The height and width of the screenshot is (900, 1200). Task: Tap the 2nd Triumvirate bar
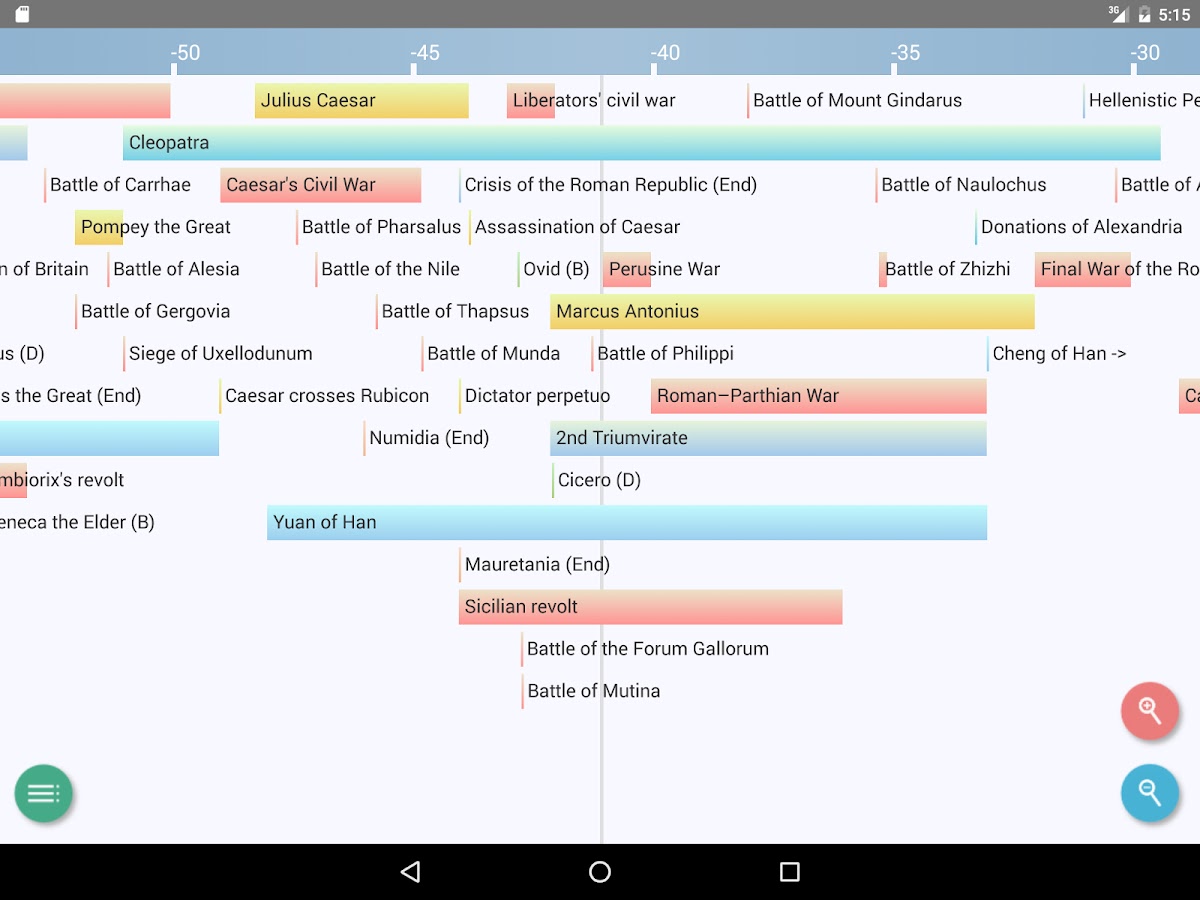[x=767, y=438]
